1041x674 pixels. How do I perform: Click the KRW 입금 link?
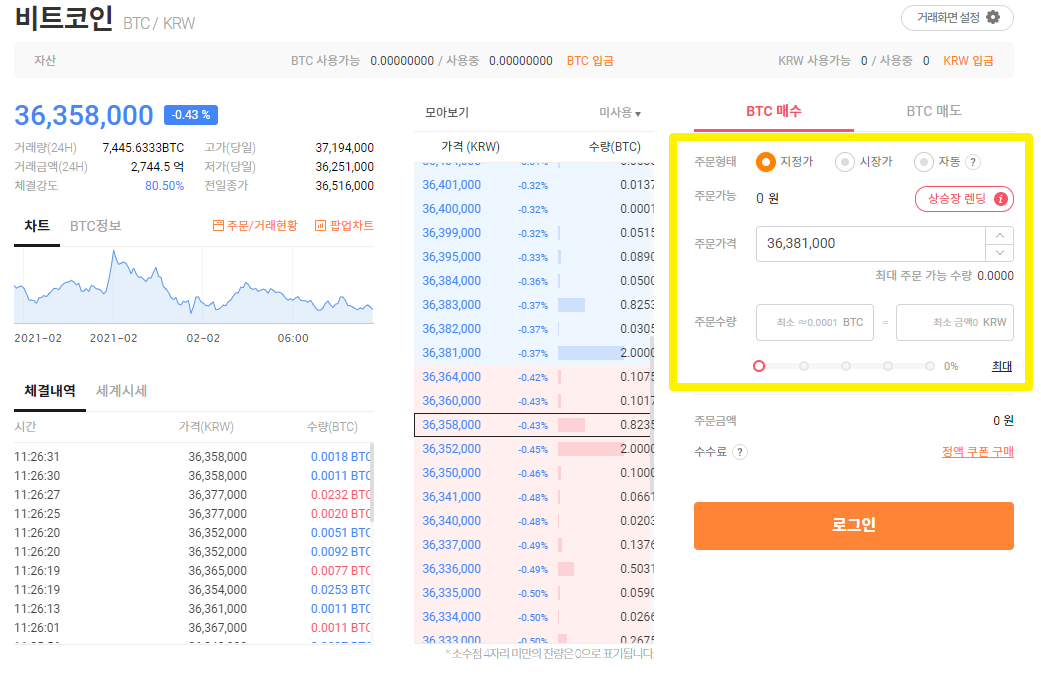(968, 61)
